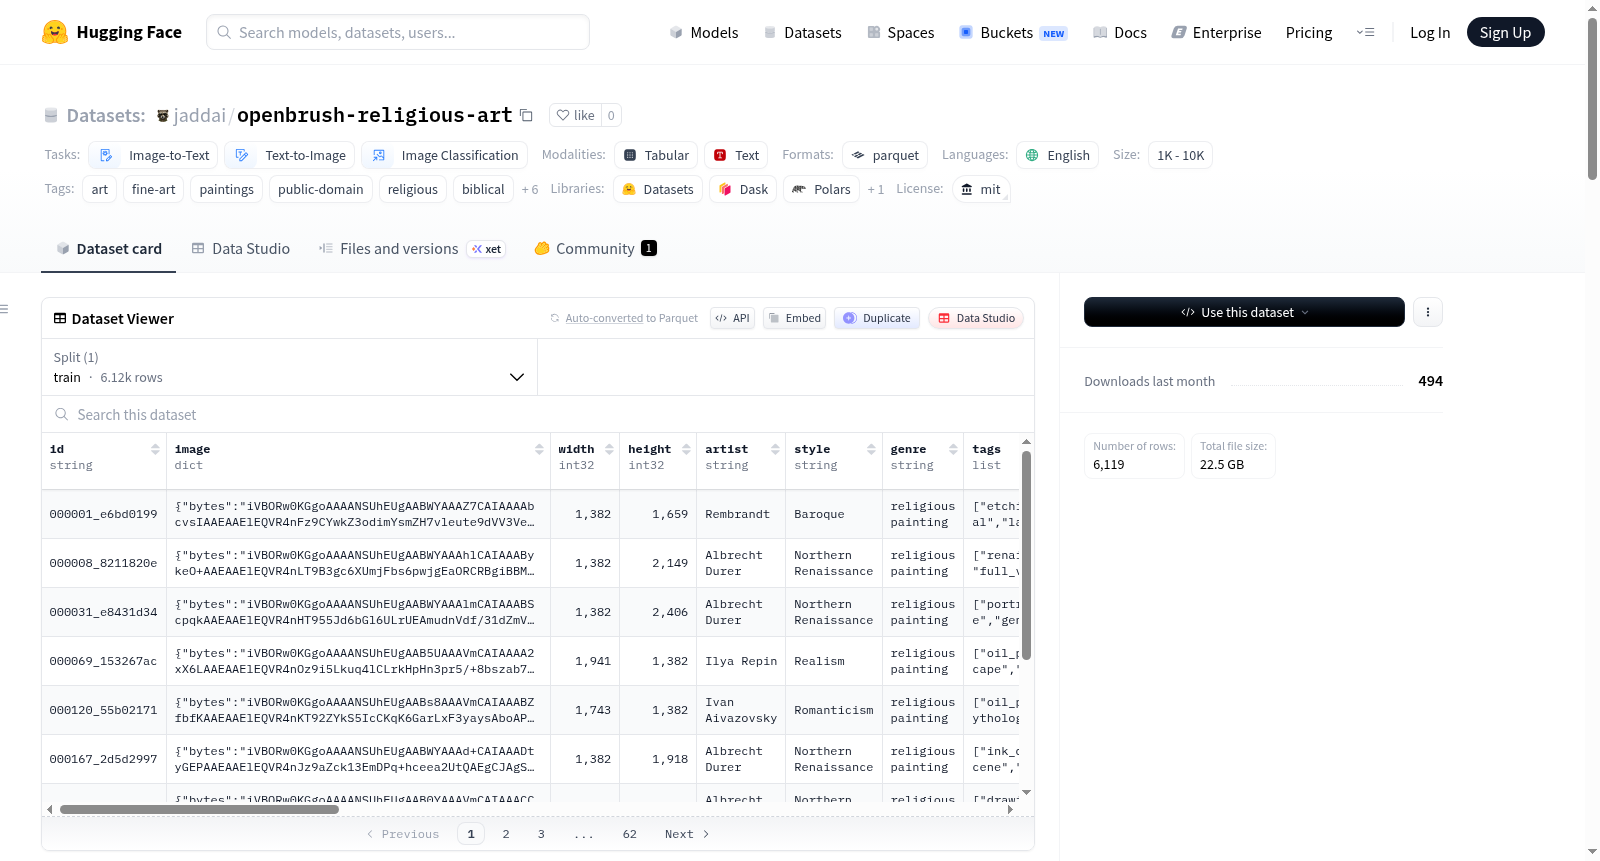
Task: Filter by Tabular modality tag
Action: pos(656,155)
